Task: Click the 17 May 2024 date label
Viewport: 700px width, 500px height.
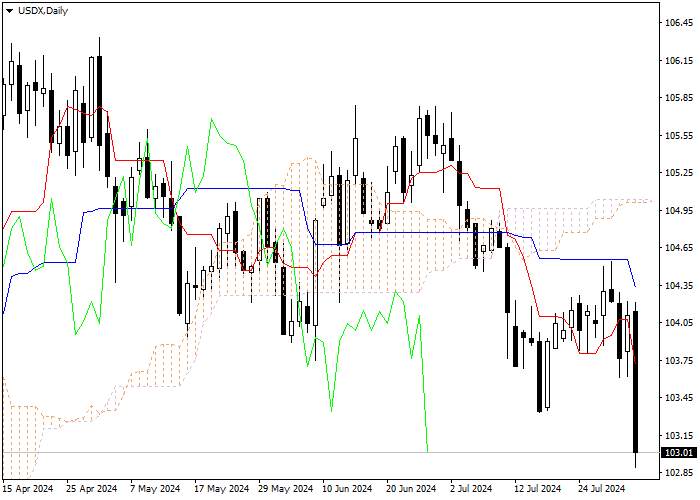Action: pos(221,489)
